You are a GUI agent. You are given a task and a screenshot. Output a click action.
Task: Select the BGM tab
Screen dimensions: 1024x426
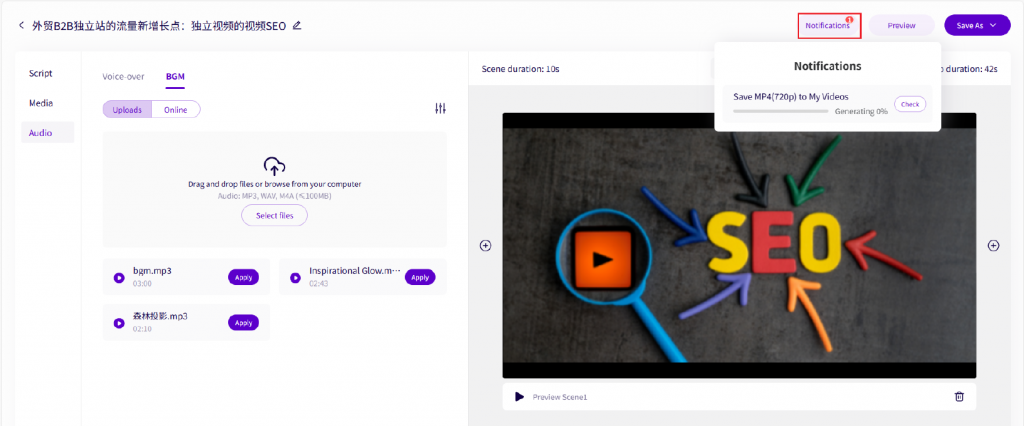pos(175,76)
